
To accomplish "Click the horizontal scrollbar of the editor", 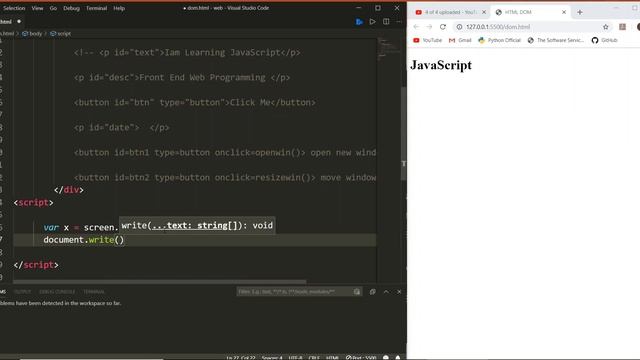I will tap(160, 282).
